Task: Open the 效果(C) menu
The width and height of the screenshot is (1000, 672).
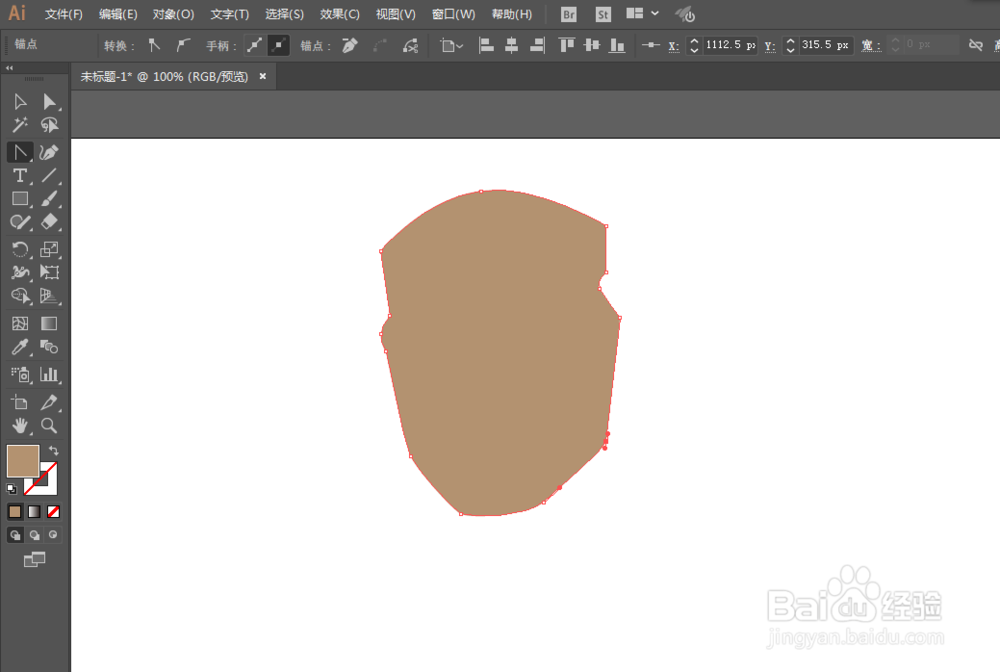Action: coord(339,14)
